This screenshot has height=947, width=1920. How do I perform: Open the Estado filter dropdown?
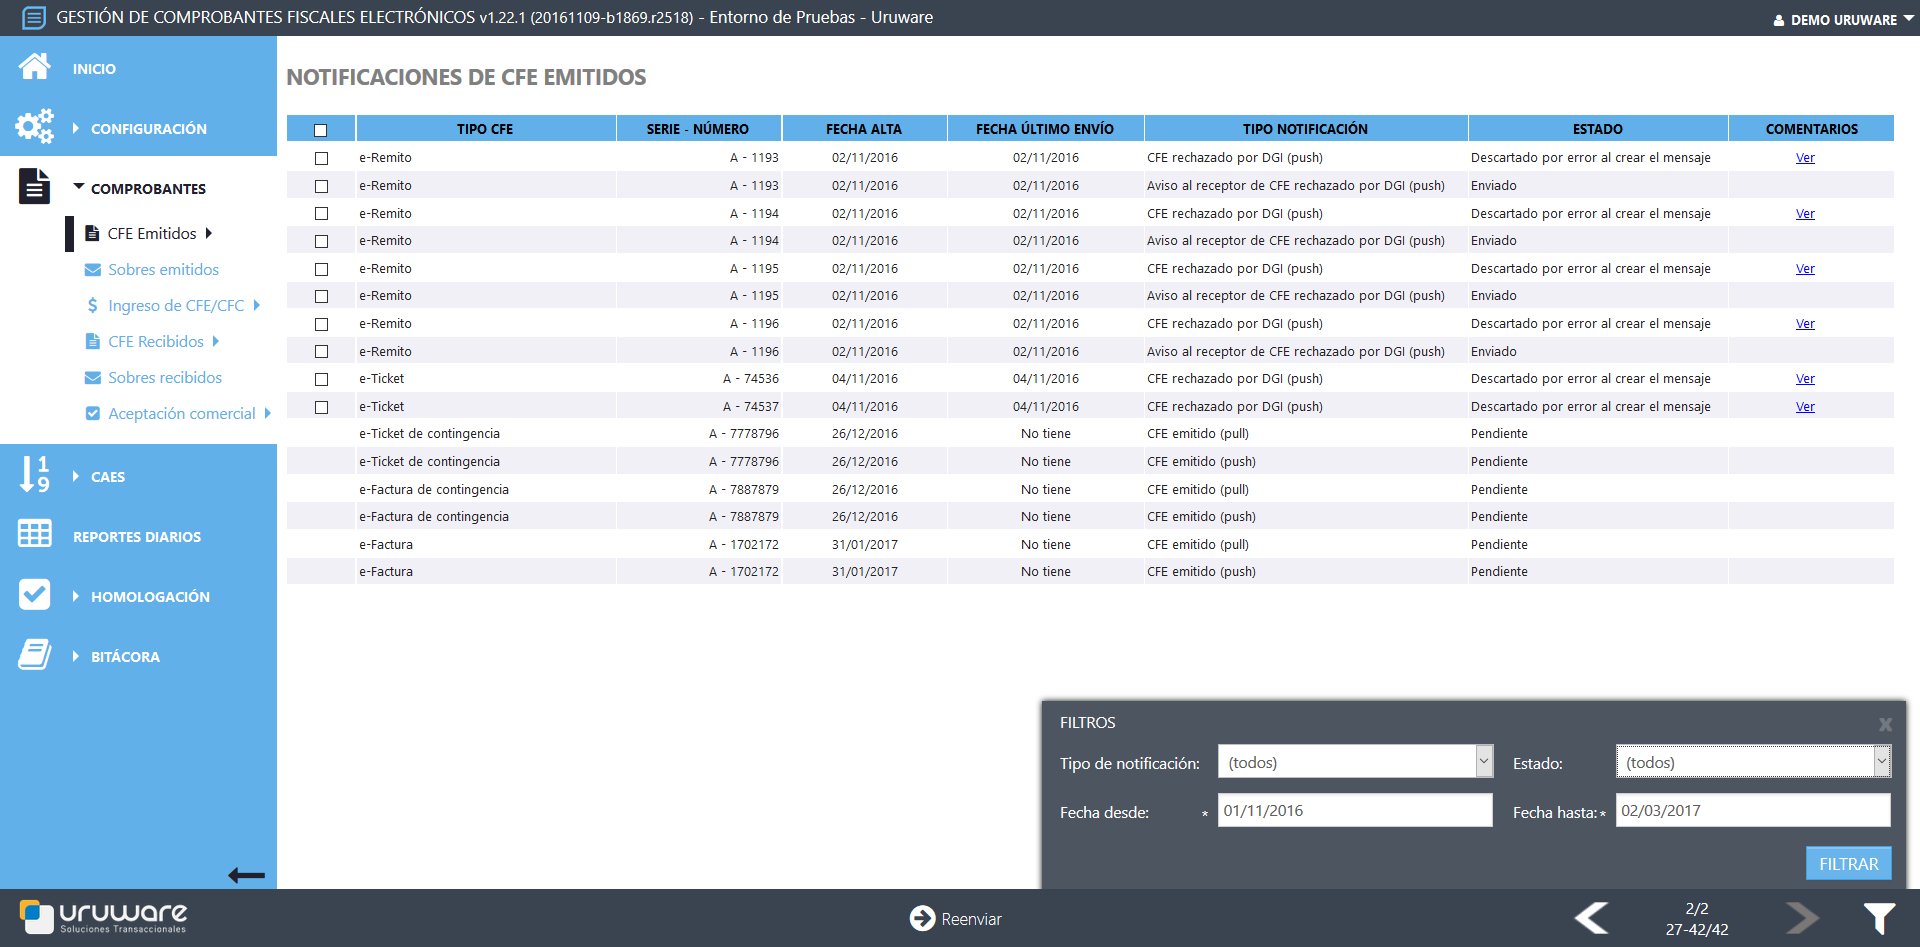(1752, 762)
